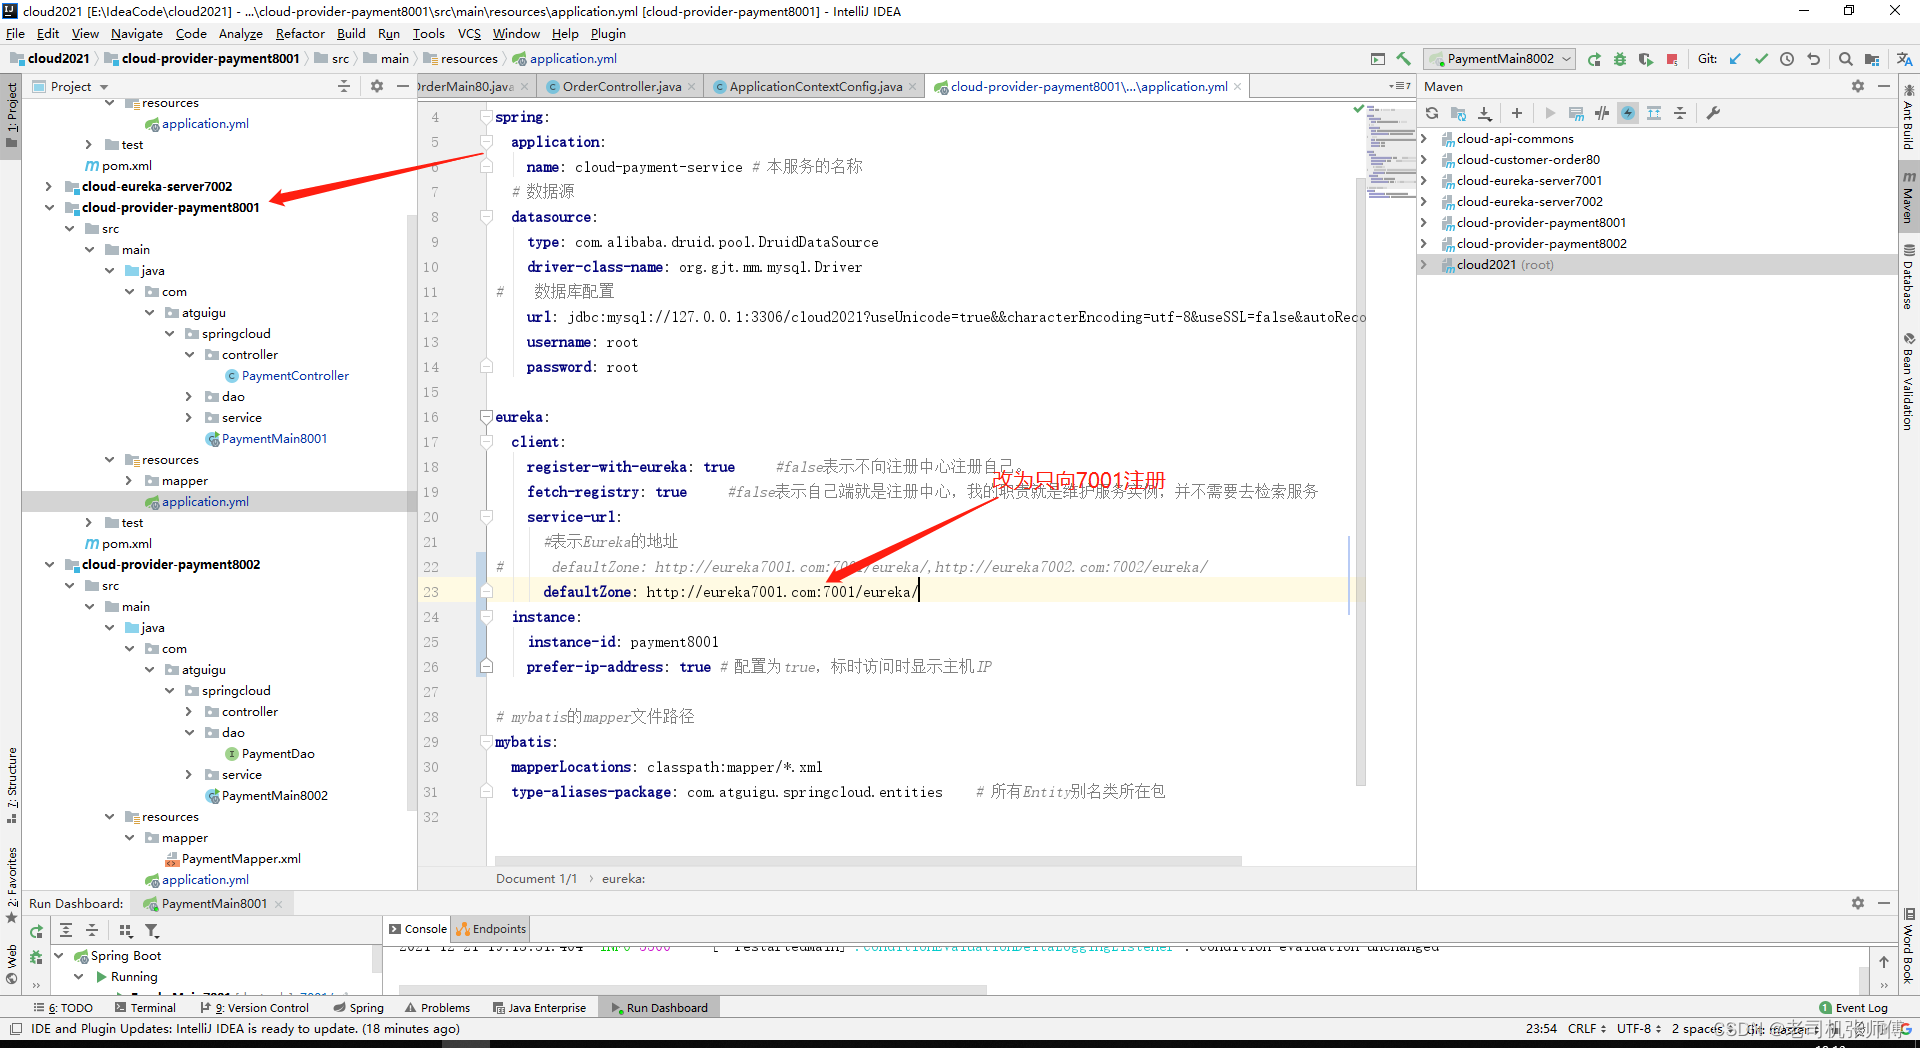Expand cloud-api-commons in Maven panel
This screenshot has height=1048, width=1920.
[1425, 139]
